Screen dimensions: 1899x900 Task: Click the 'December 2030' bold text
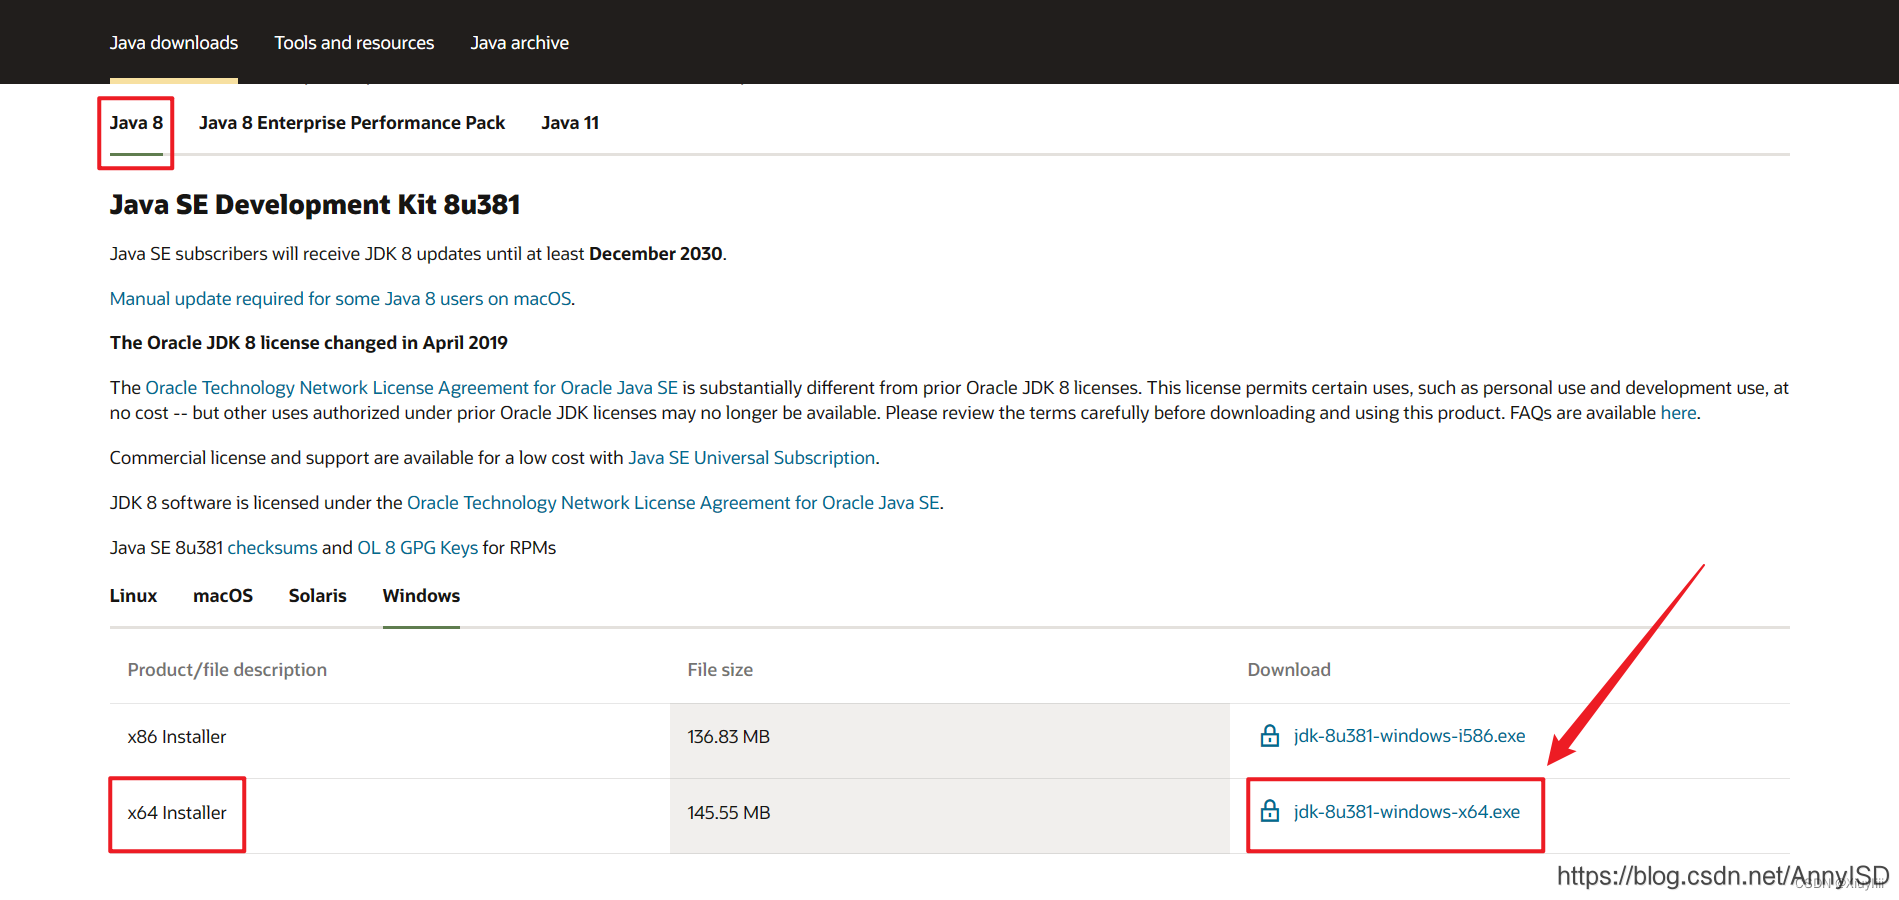click(x=656, y=254)
